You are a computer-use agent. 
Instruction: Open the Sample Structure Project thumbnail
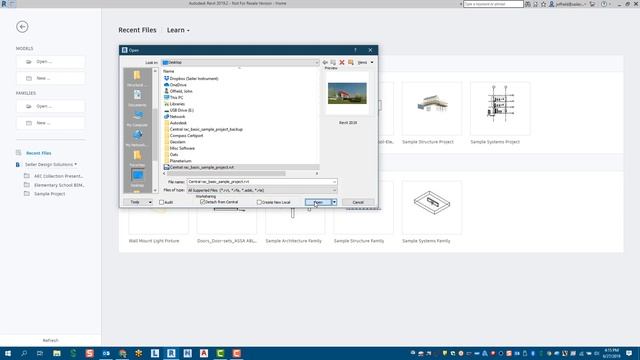tap(431, 109)
